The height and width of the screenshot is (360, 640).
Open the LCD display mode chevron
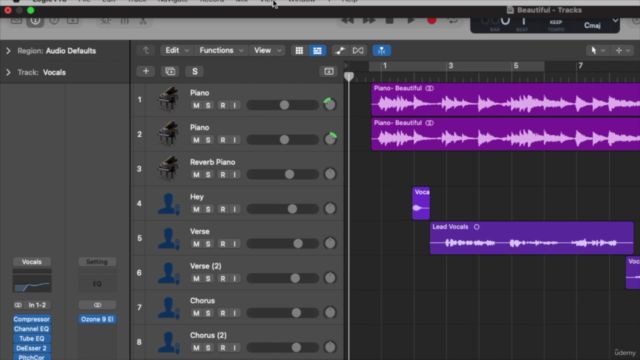(615, 20)
